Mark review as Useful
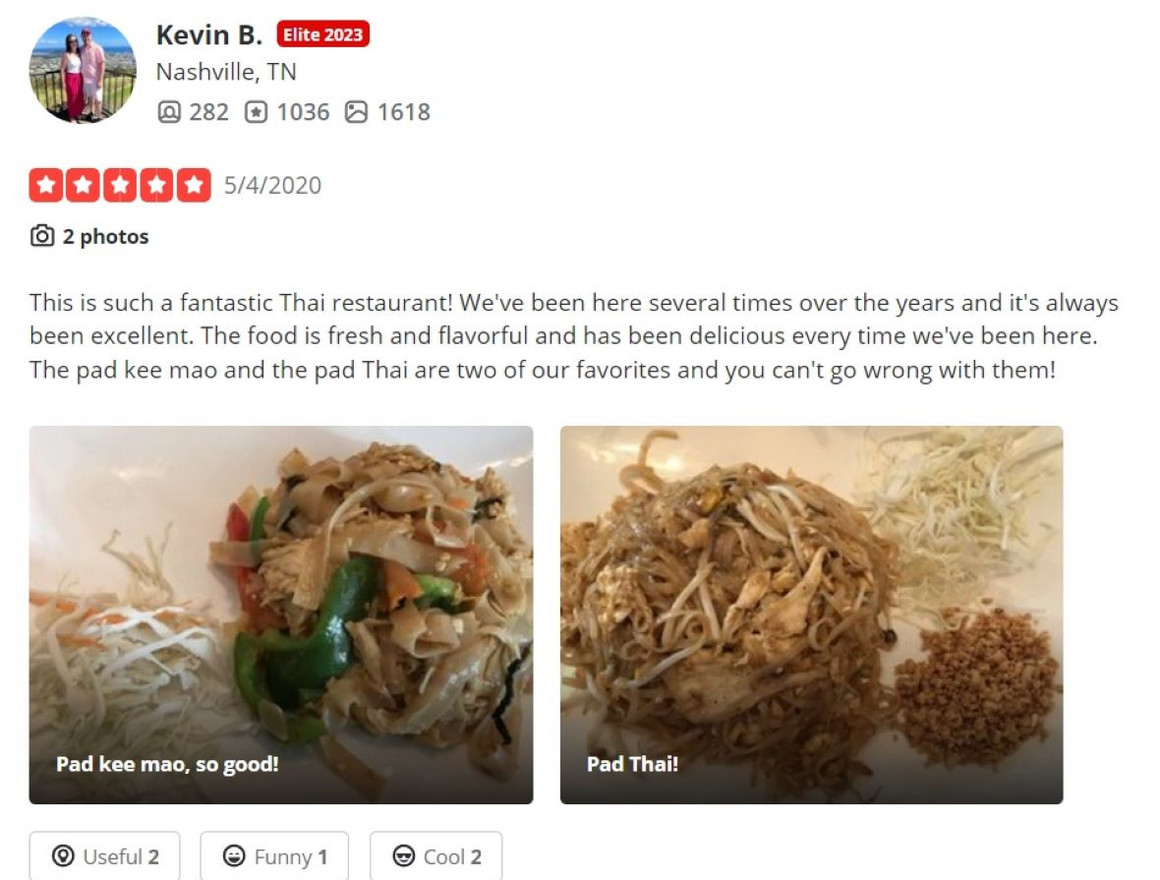Image resolution: width=1160 pixels, height=880 pixels. coord(104,856)
